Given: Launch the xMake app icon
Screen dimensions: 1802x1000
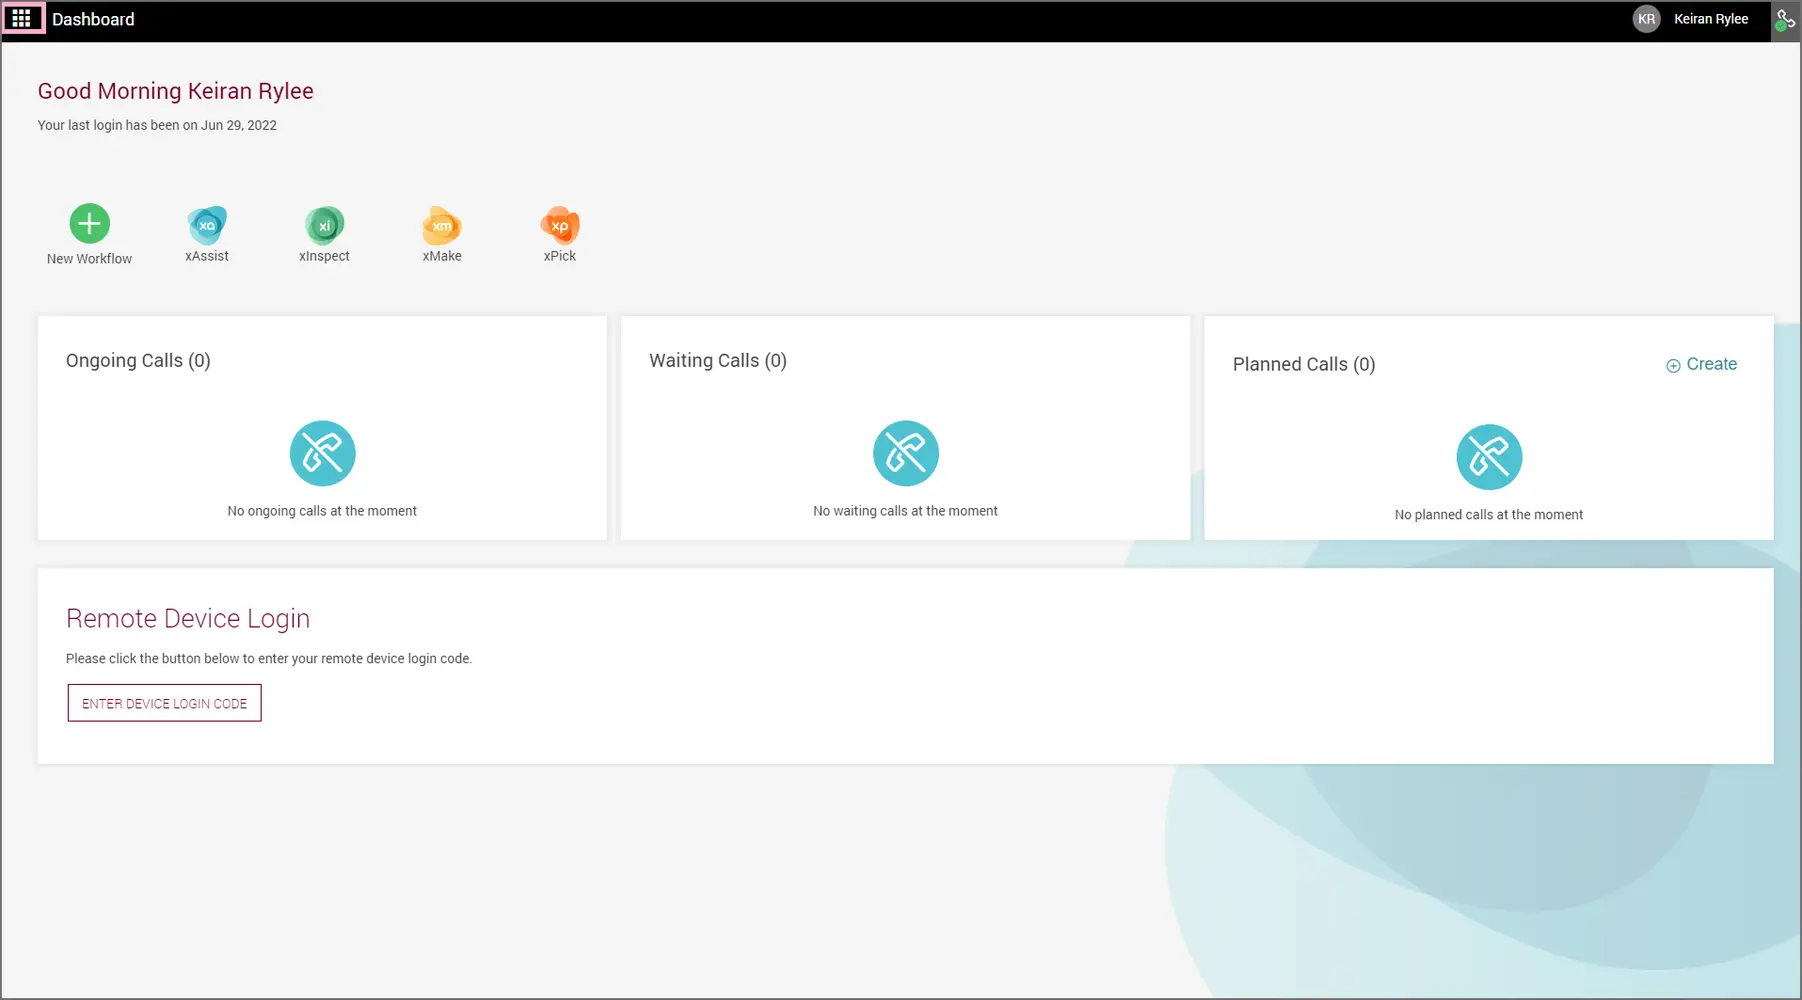Looking at the screenshot, I should 442,225.
